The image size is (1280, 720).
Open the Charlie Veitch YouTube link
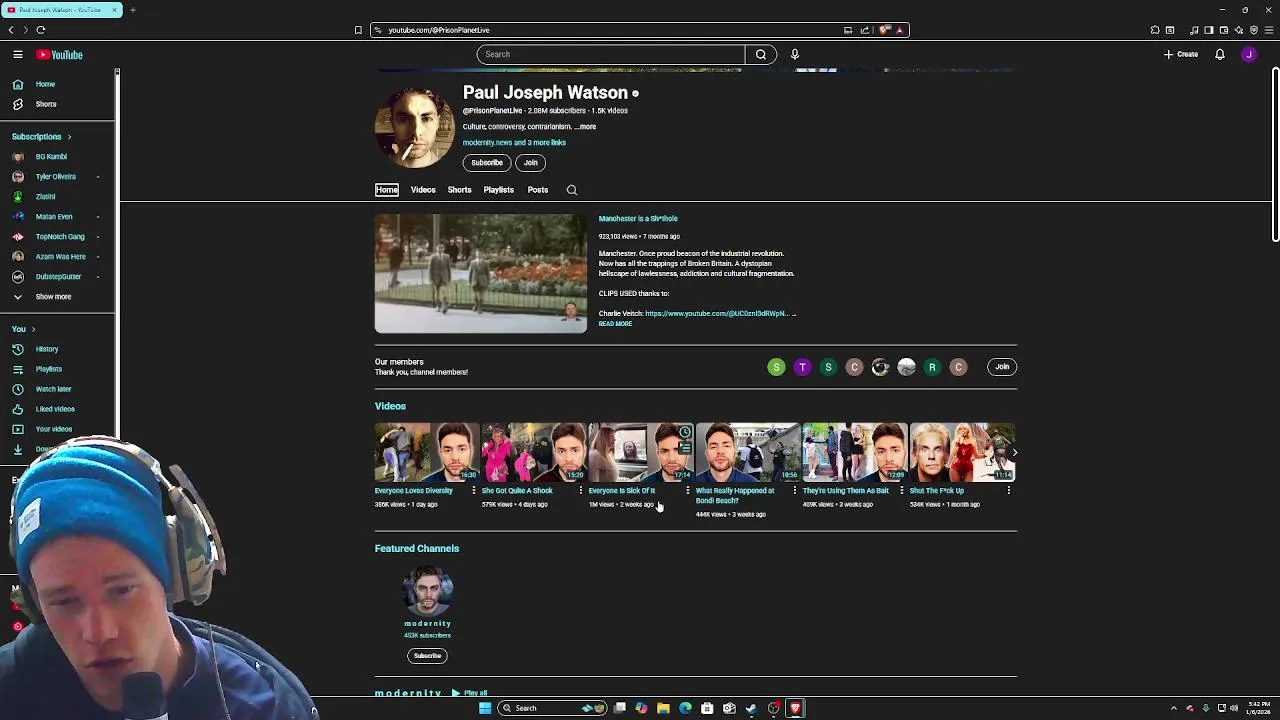(x=717, y=314)
